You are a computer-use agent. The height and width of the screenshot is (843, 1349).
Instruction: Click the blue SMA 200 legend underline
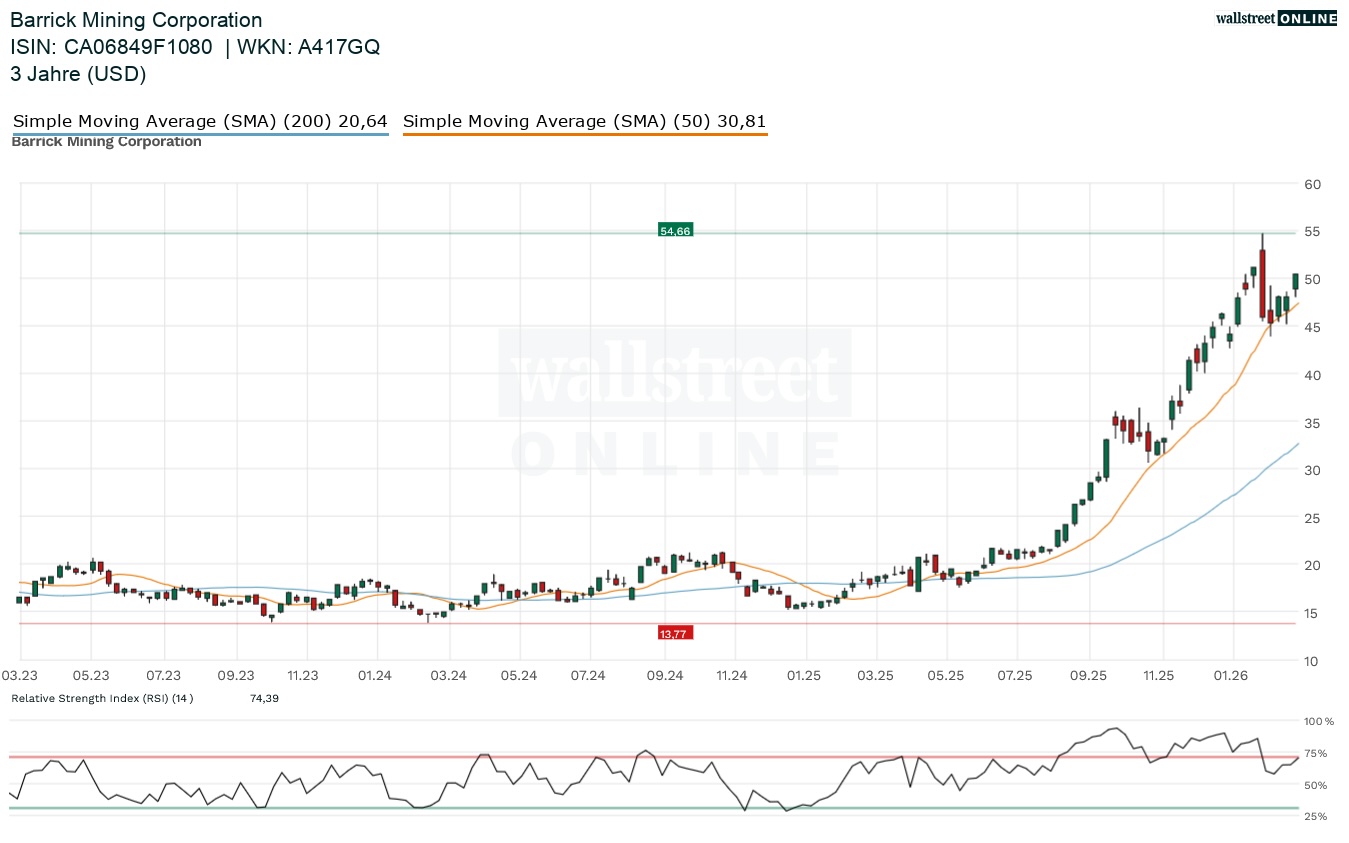point(200,134)
